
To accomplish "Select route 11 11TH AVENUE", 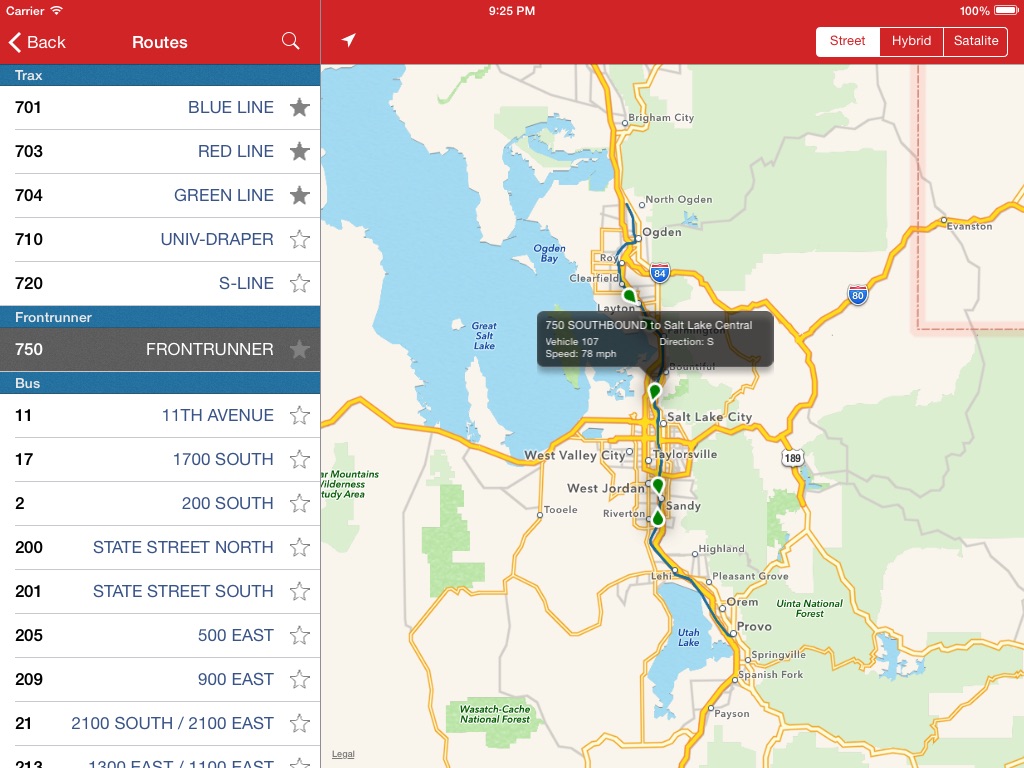I will point(160,415).
